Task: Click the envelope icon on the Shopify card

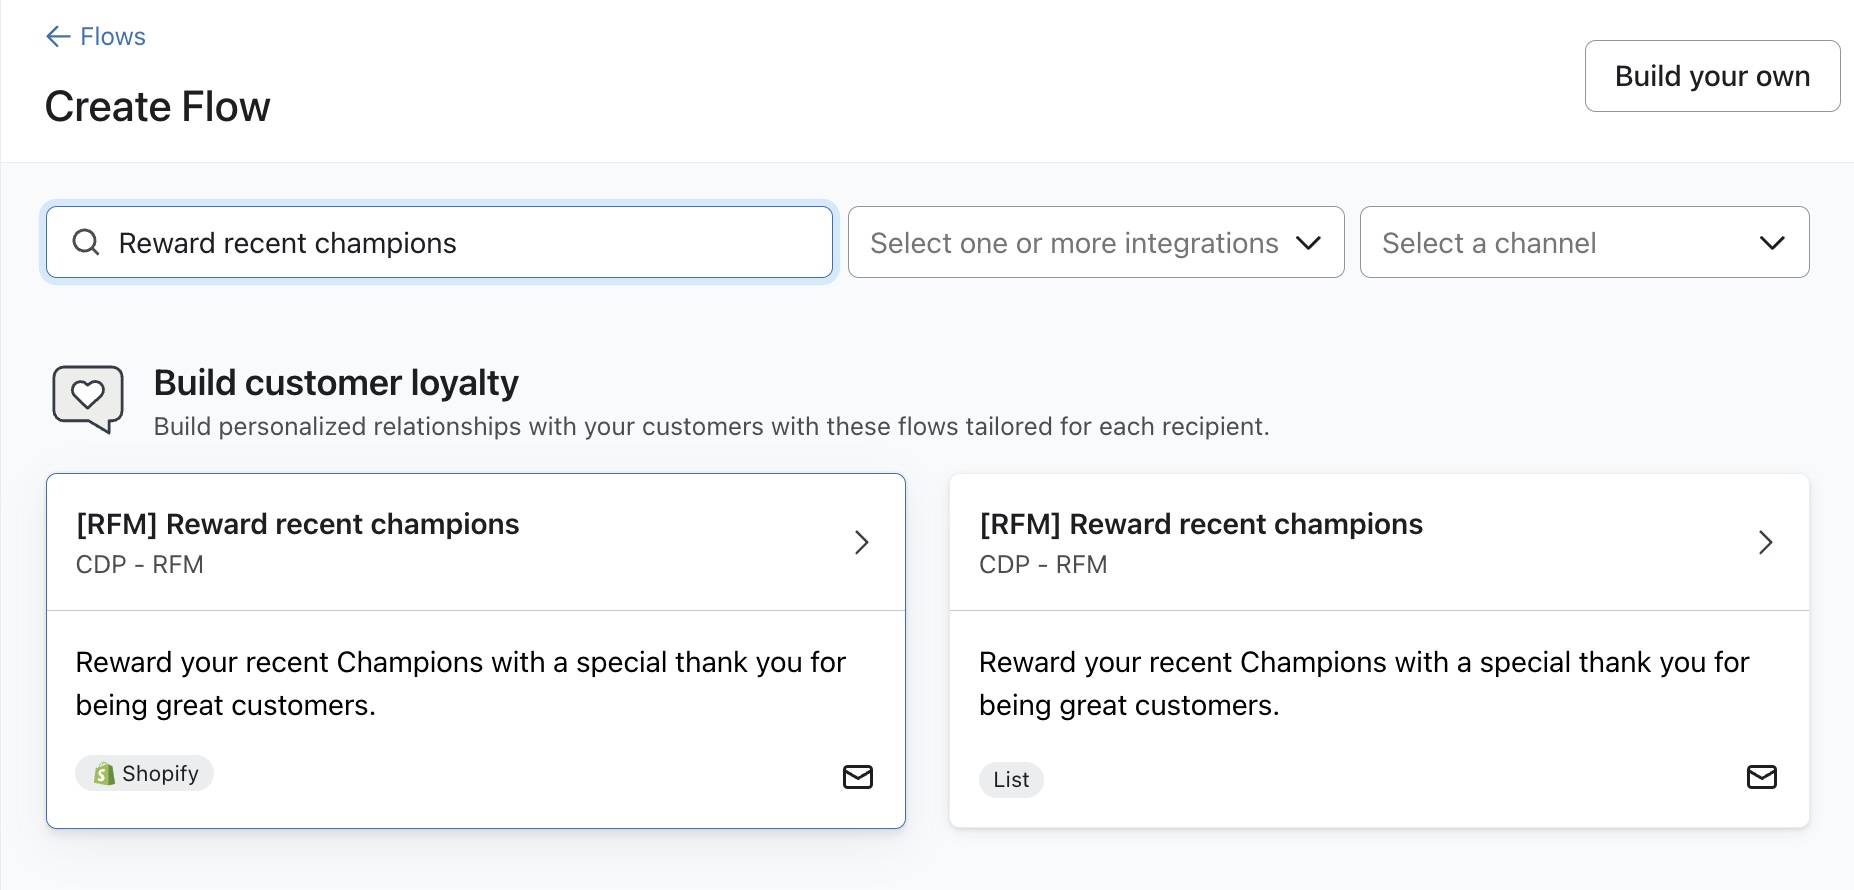Action: pos(858,777)
